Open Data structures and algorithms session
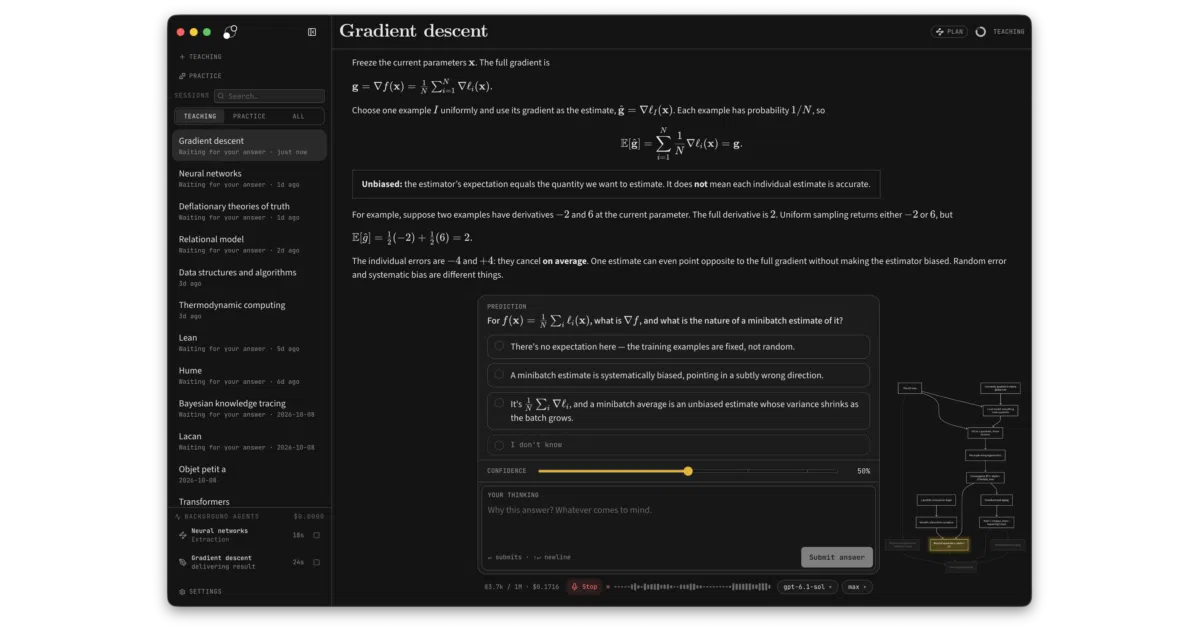The image size is (1200, 630). pyautogui.click(x=249, y=277)
